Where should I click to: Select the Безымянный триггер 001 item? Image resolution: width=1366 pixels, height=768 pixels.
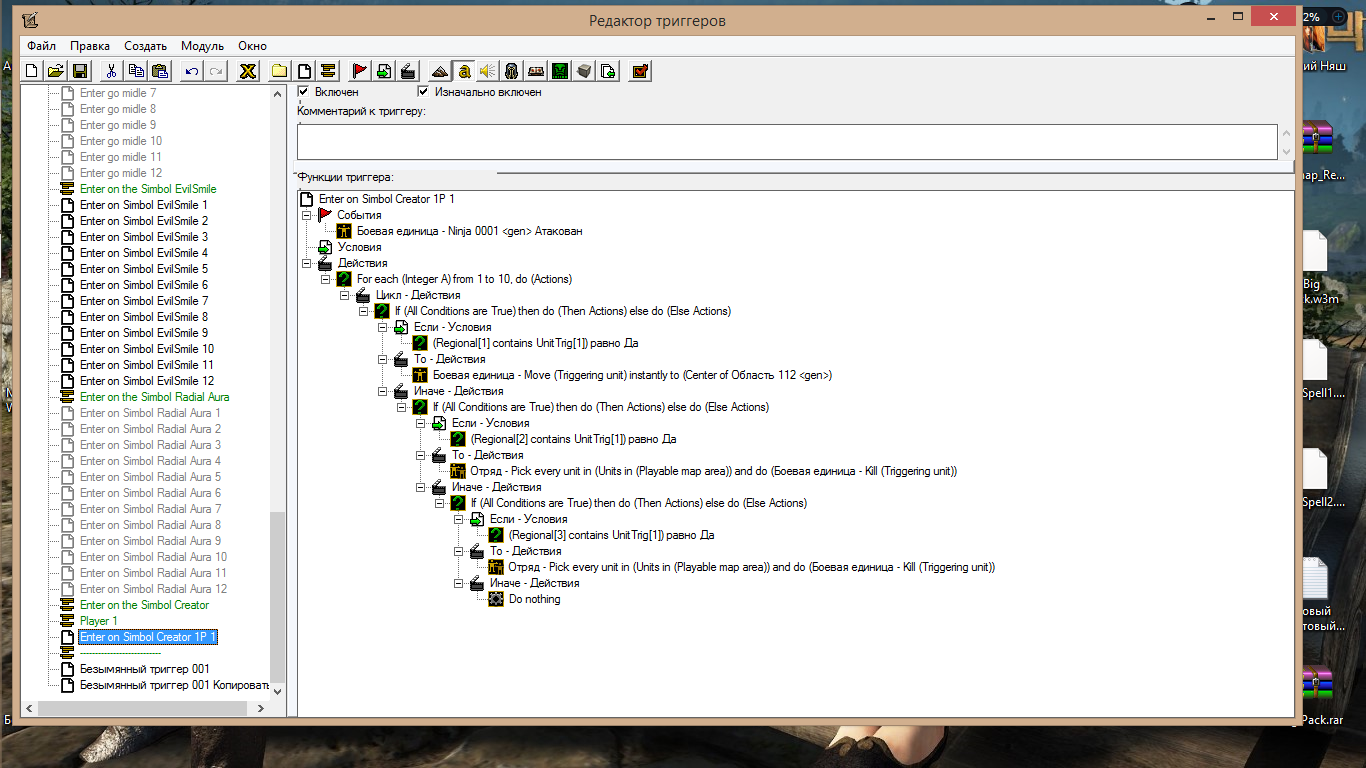point(145,669)
